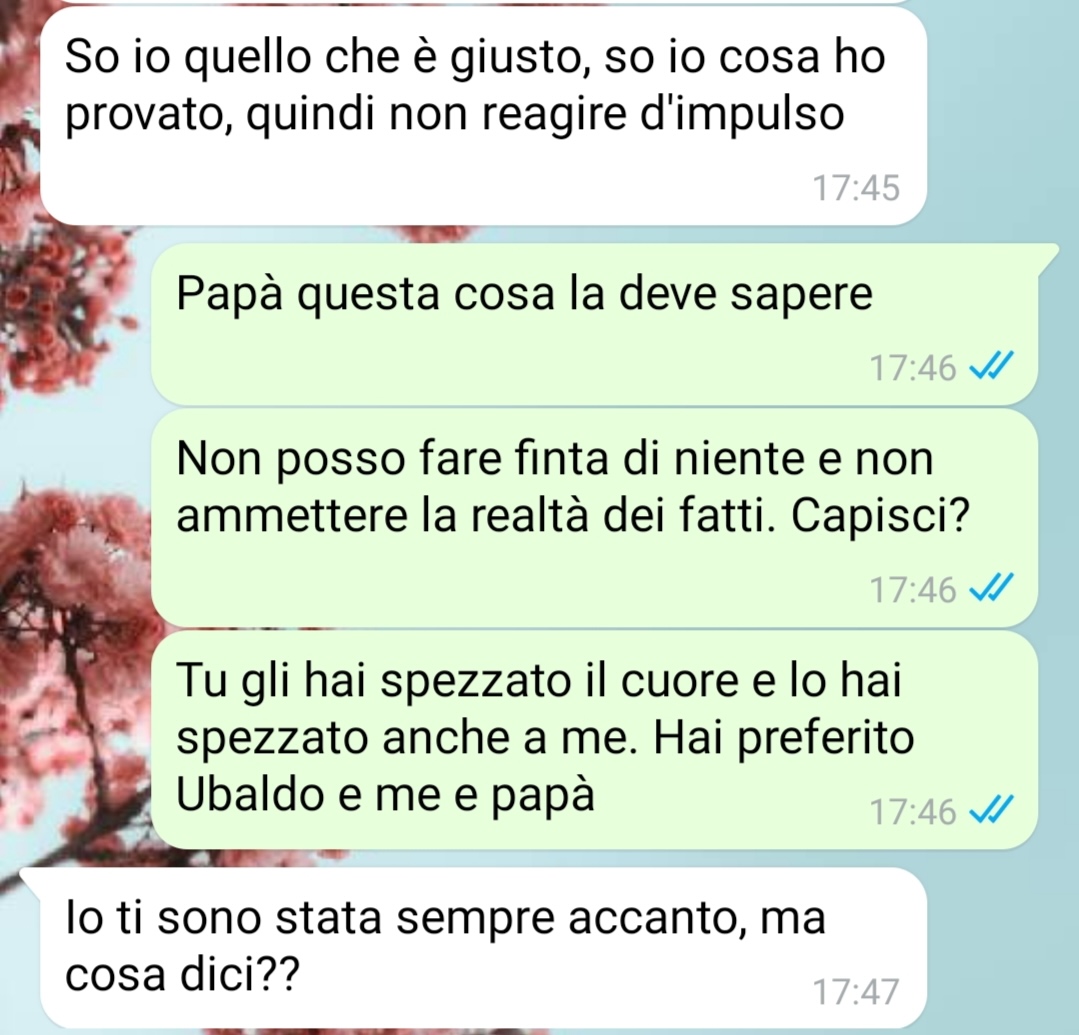
Task: Select the message 'Non posso fare finta di niente'
Action: [x=594, y=518]
